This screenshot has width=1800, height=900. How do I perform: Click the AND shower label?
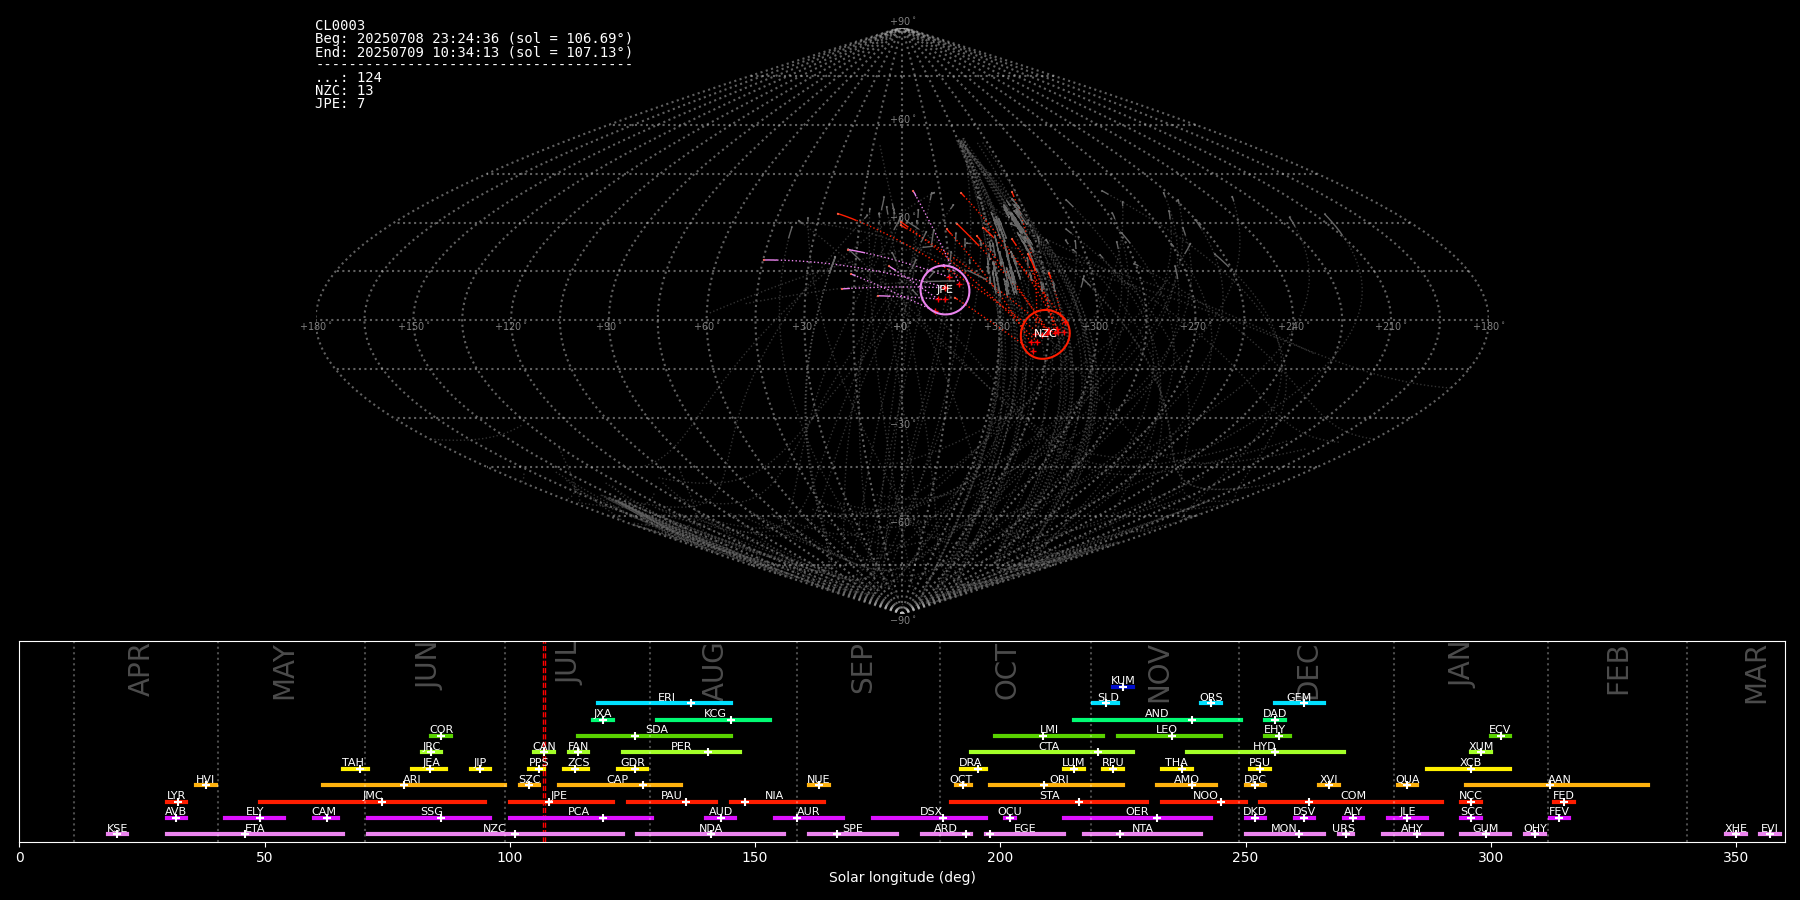(1157, 714)
